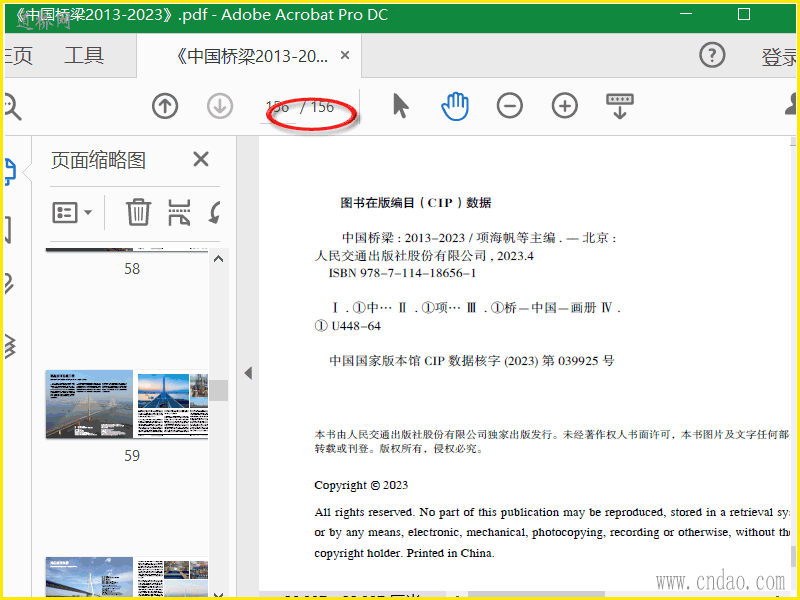Open the attachments paperclip sidebar icon
Viewport: 800px width, 600px height.
(9, 284)
